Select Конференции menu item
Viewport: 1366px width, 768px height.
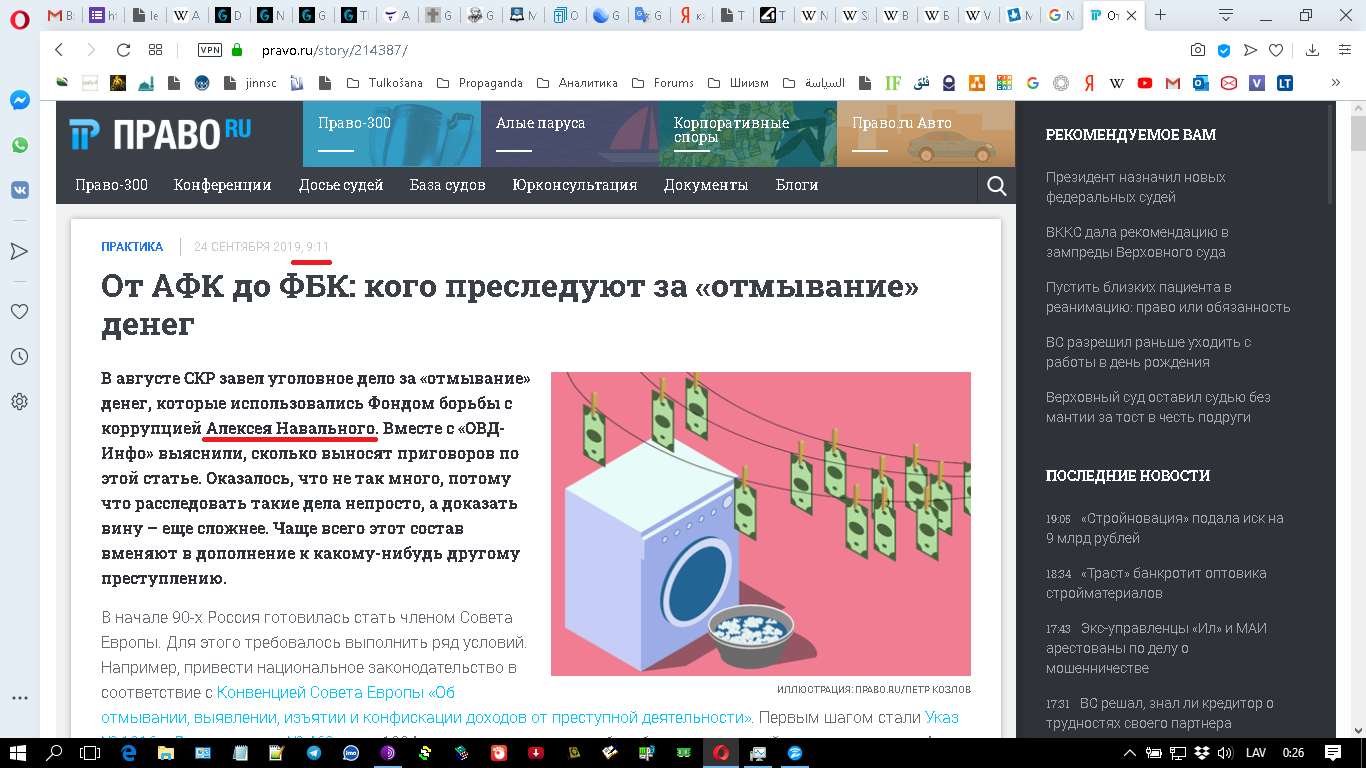click(222, 185)
